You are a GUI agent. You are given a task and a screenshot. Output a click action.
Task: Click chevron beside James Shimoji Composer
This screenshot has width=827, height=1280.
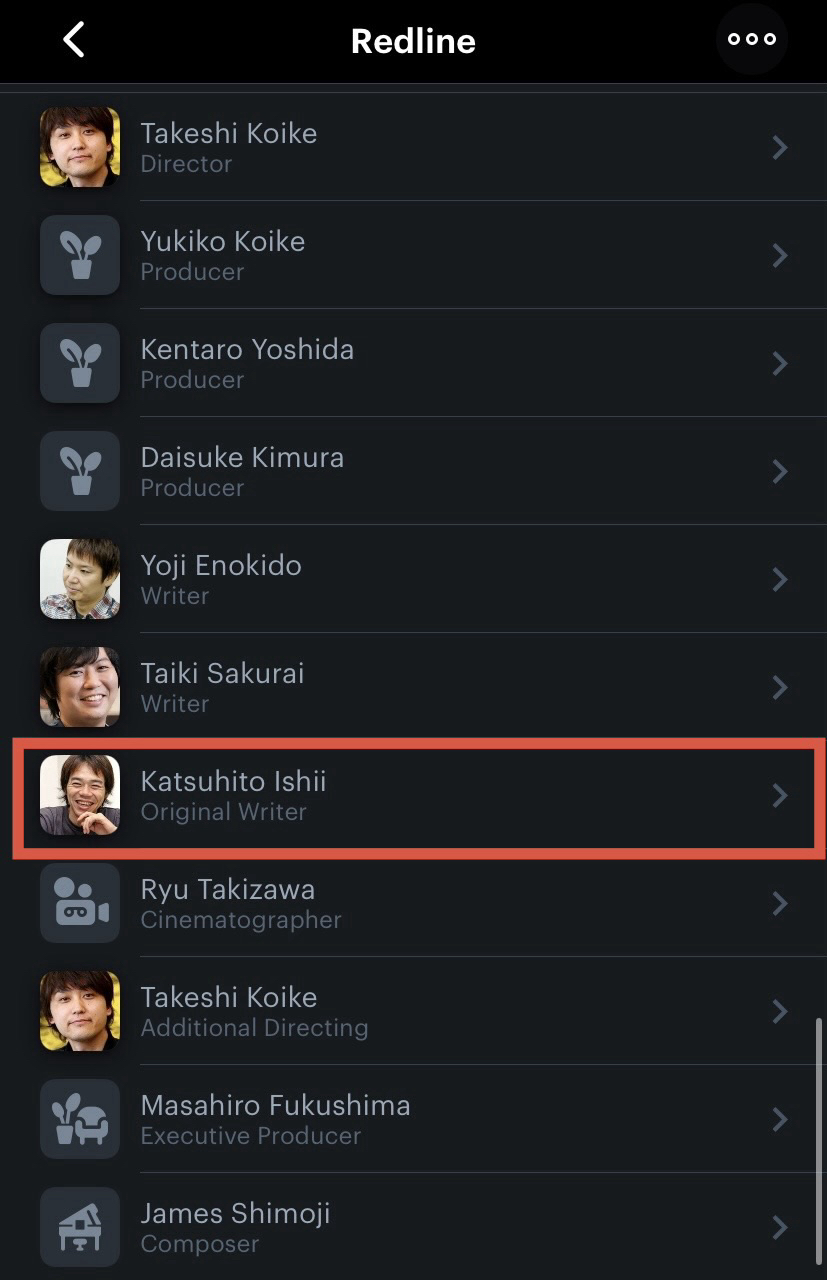point(780,1227)
